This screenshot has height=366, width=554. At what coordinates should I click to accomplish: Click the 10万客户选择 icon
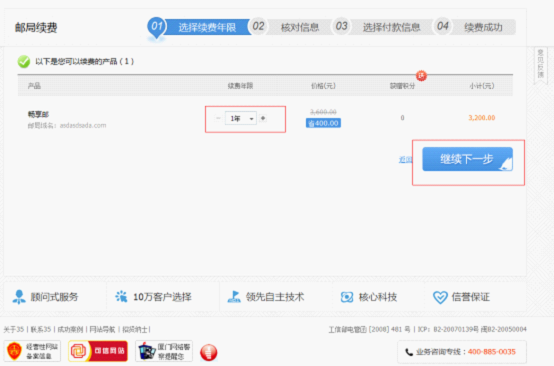tap(121, 296)
